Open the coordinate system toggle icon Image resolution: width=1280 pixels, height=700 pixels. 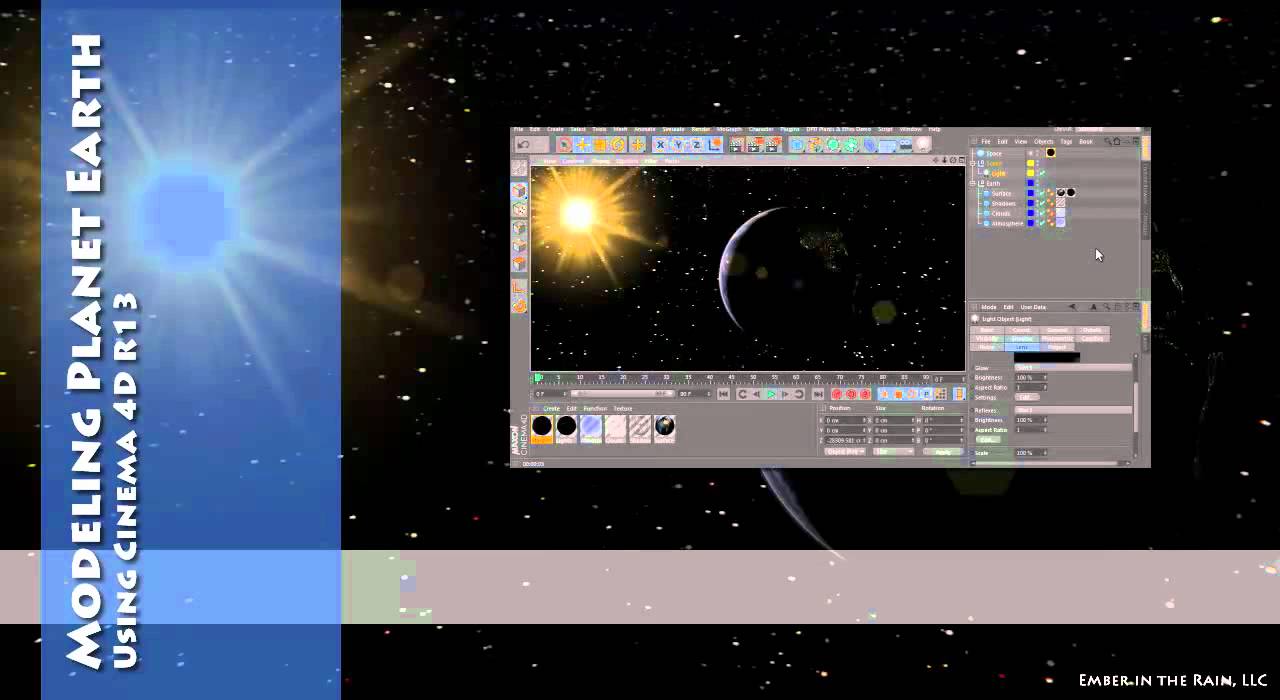point(714,144)
